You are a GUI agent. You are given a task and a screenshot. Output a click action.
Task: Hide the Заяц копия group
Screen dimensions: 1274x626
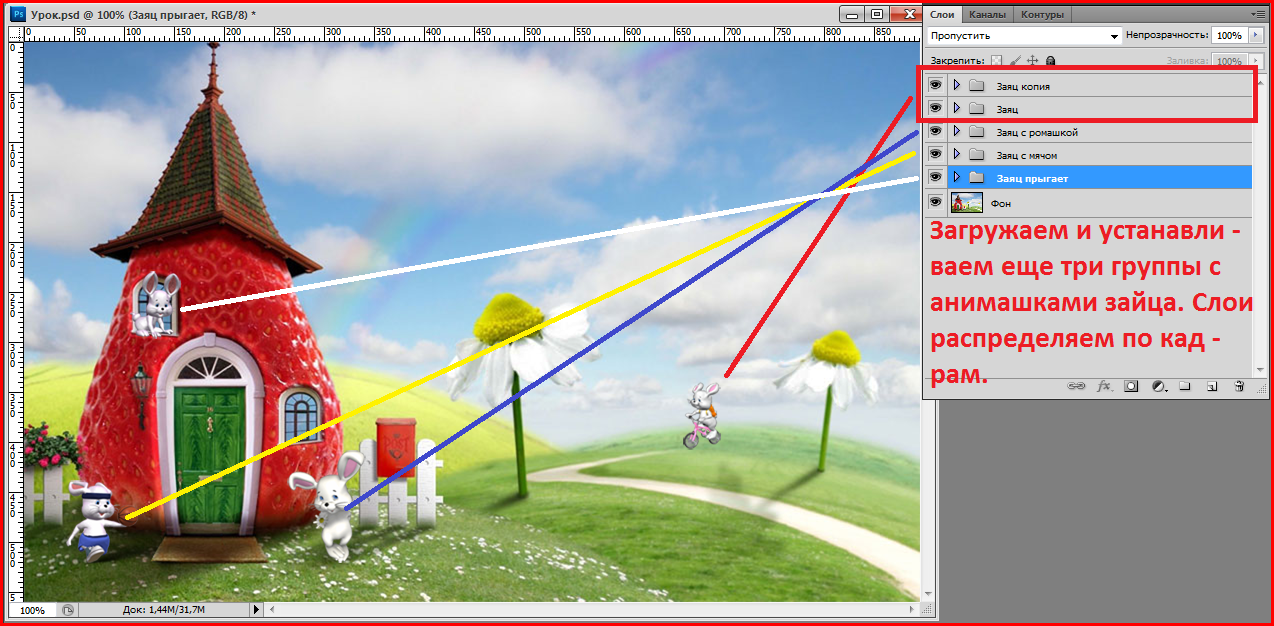click(x=936, y=86)
